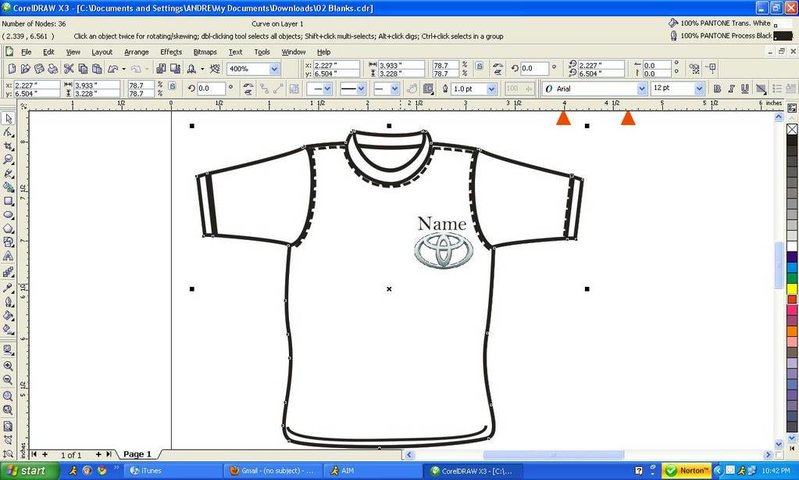Image resolution: width=799 pixels, height=480 pixels.
Task: Click the Norton tray button
Action: point(687,470)
